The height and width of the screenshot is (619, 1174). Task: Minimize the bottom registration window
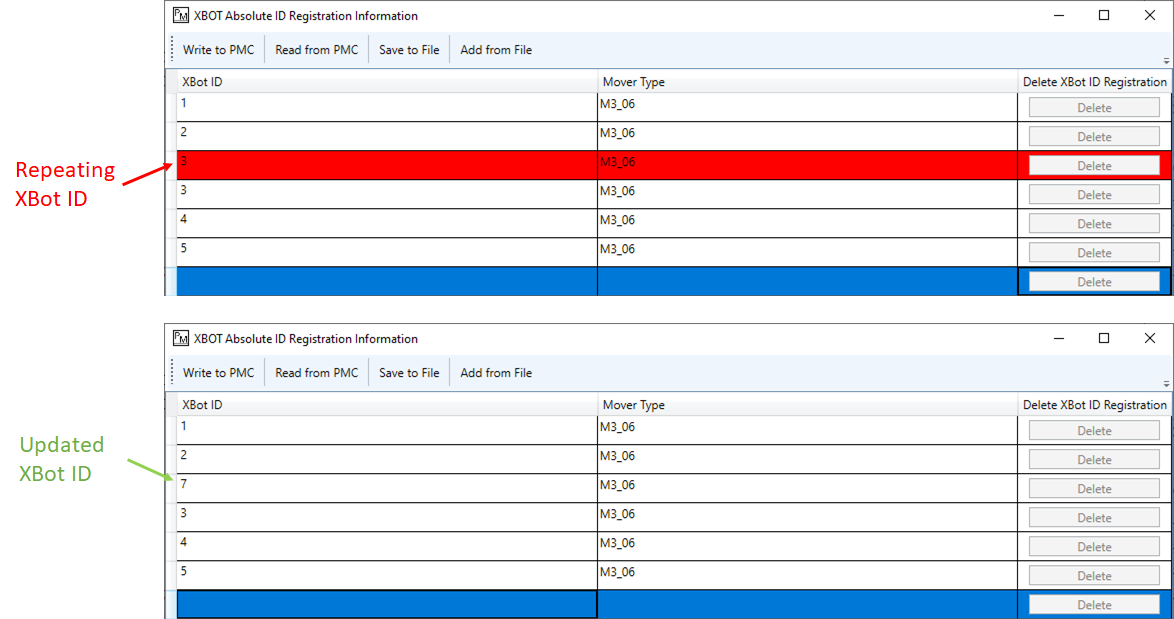1058,339
